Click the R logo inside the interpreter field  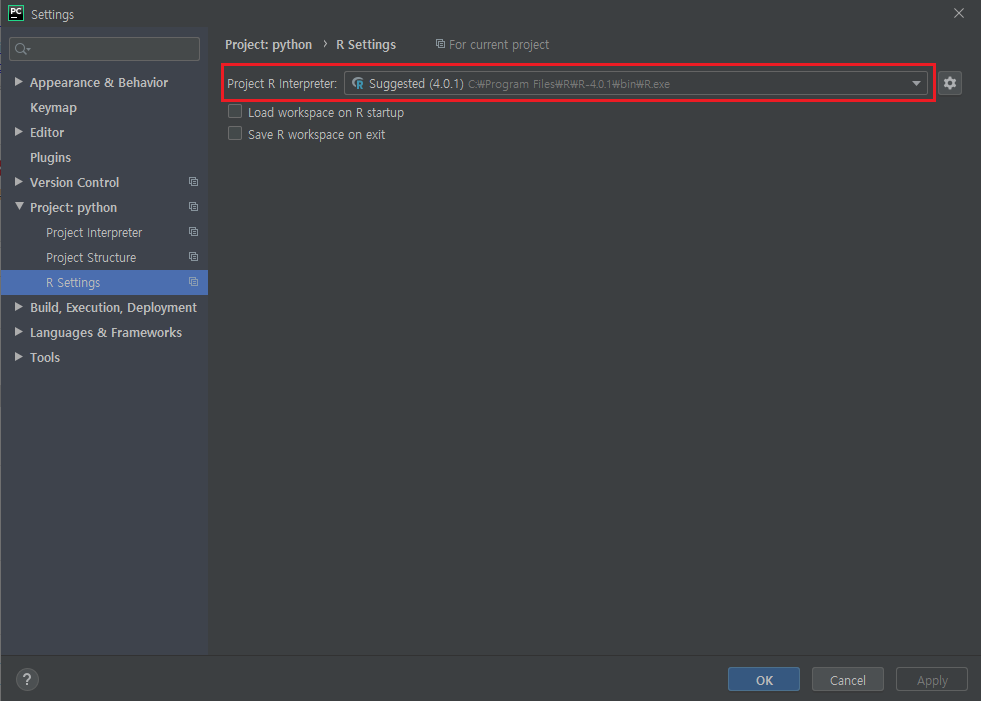coord(357,83)
